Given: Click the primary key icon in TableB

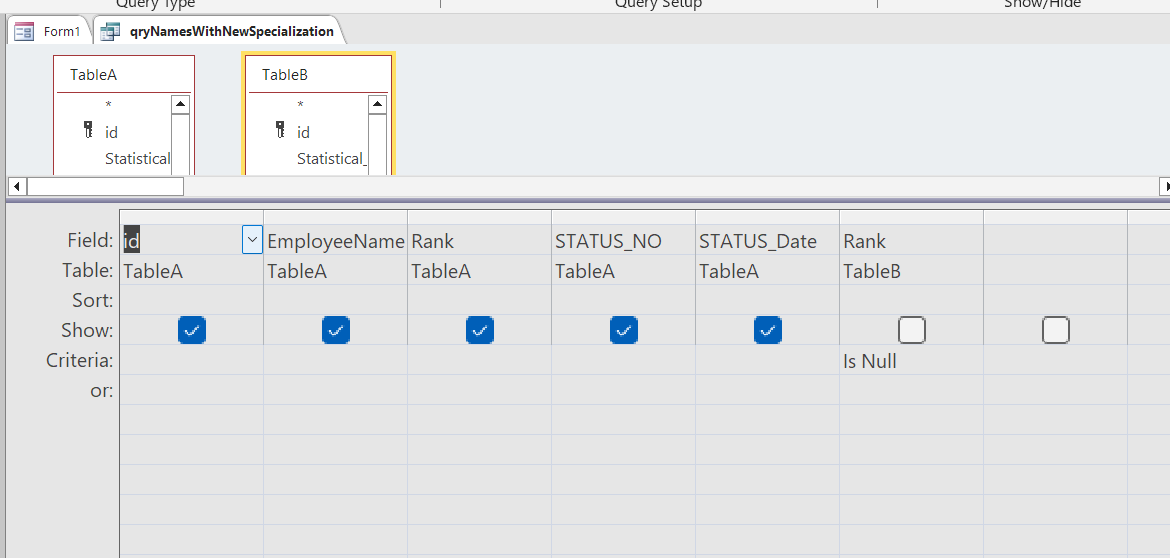Looking at the screenshot, I should click(280, 131).
